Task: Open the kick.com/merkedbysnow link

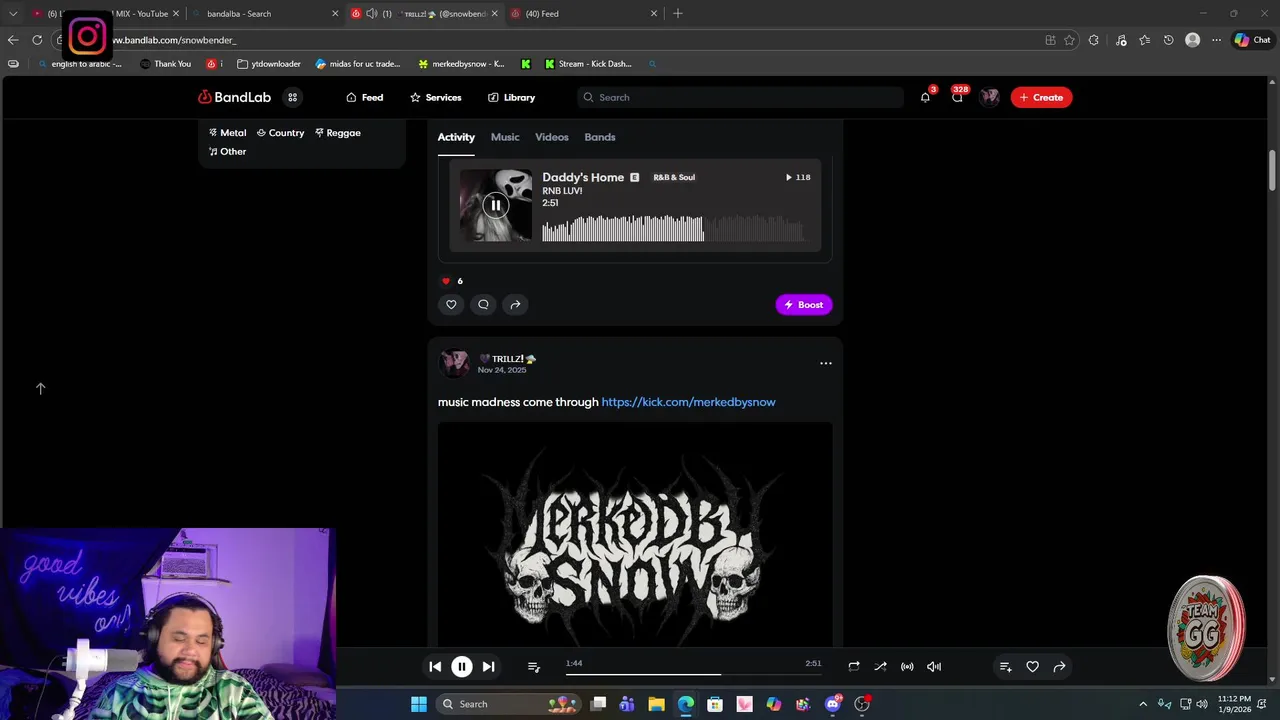Action: coord(688,402)
